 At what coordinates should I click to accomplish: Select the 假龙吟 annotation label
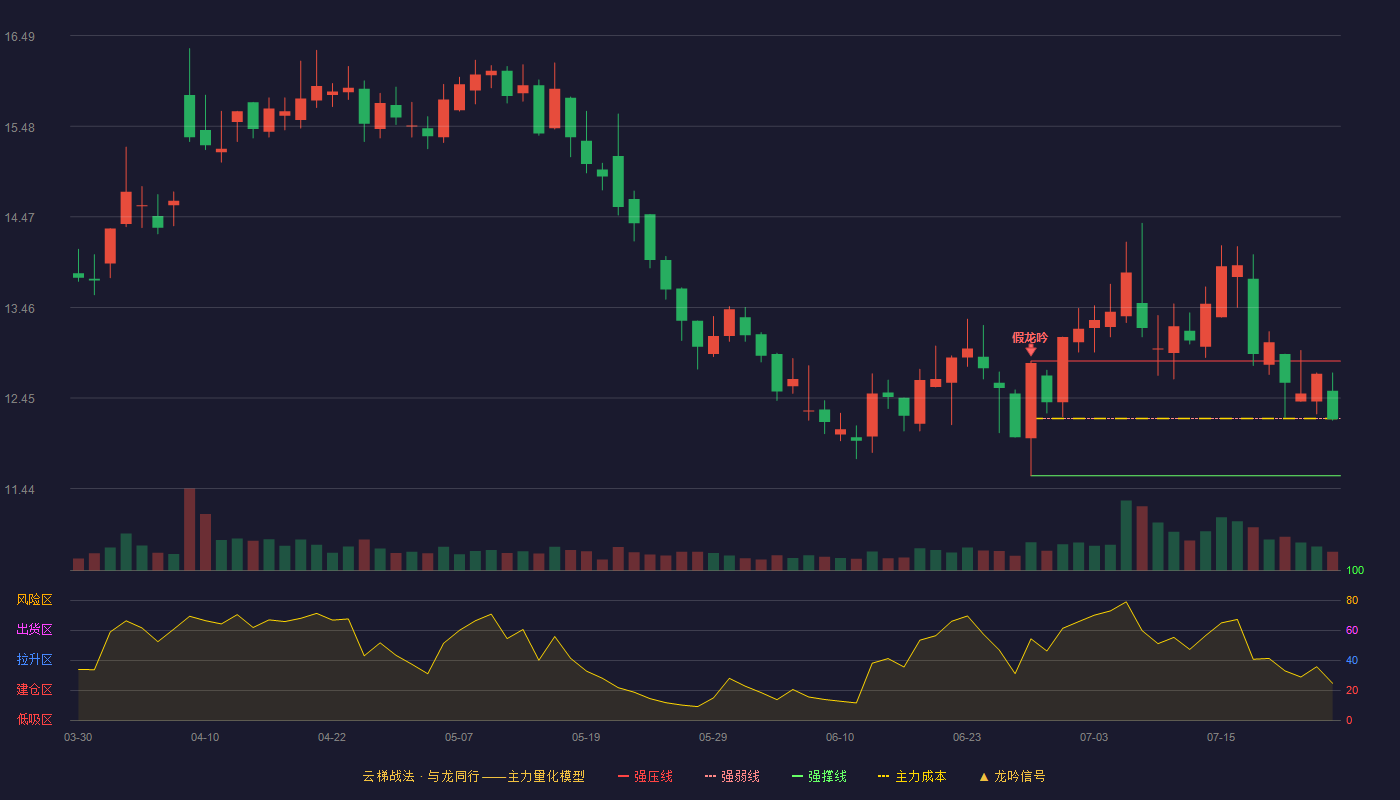(1030, 337)
